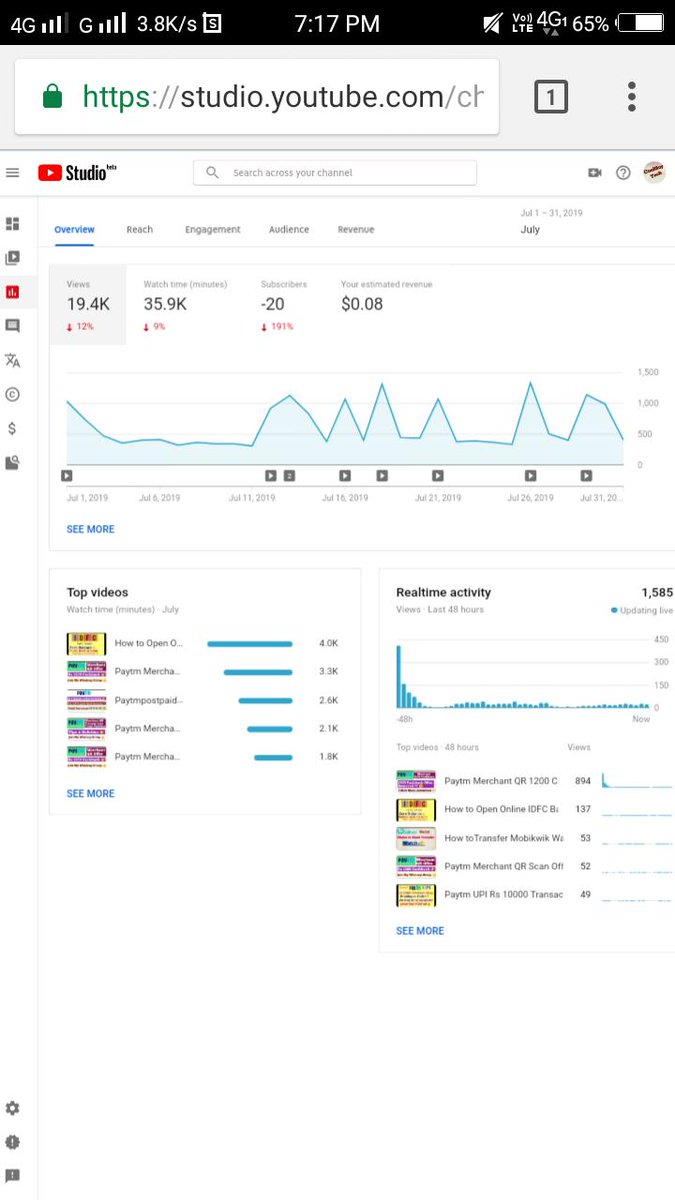Viewport: 675px width, 1200px height.
Task: Open the Settings gear in sidebar
Action: [12, 1108]
